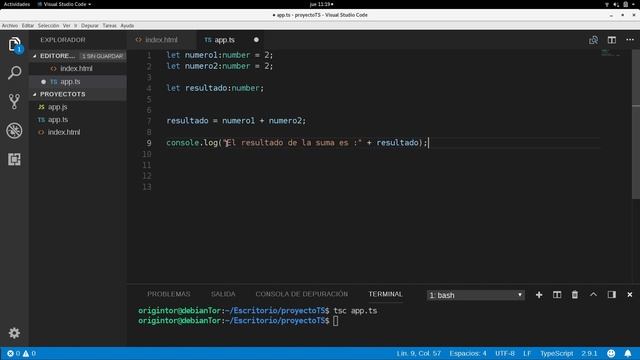Image resolution: width=640 pixels, height=360 pixels.
Task: Move the panel to the right side
Action: [x=611, y=295]
